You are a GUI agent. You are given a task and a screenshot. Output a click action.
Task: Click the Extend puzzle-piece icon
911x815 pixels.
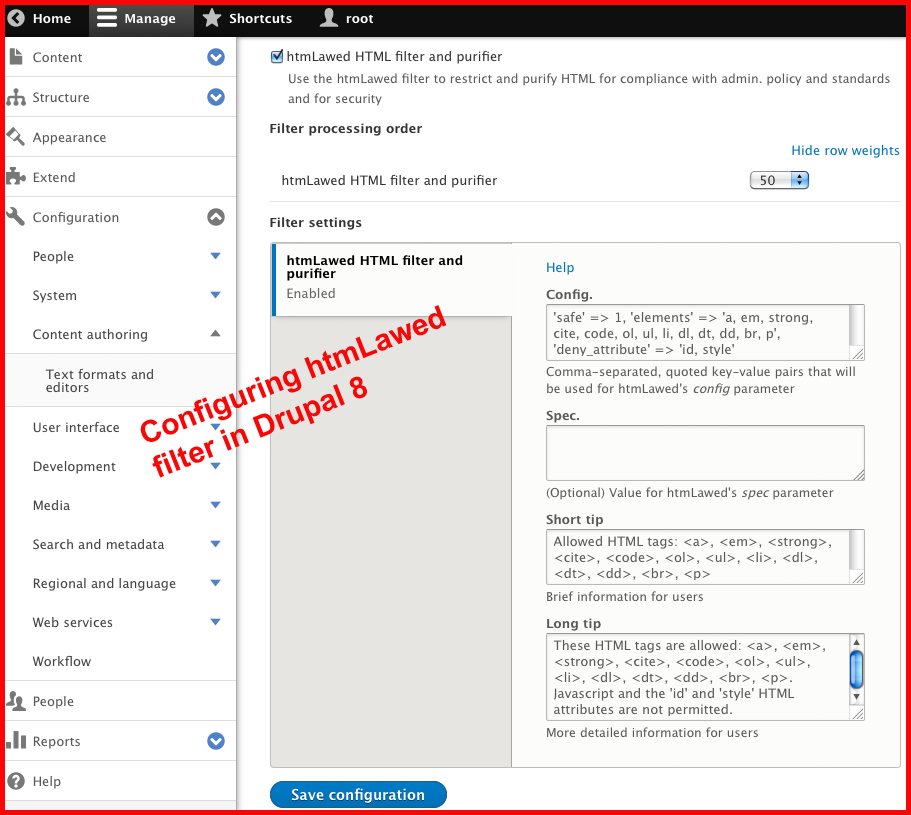[16, 177]
